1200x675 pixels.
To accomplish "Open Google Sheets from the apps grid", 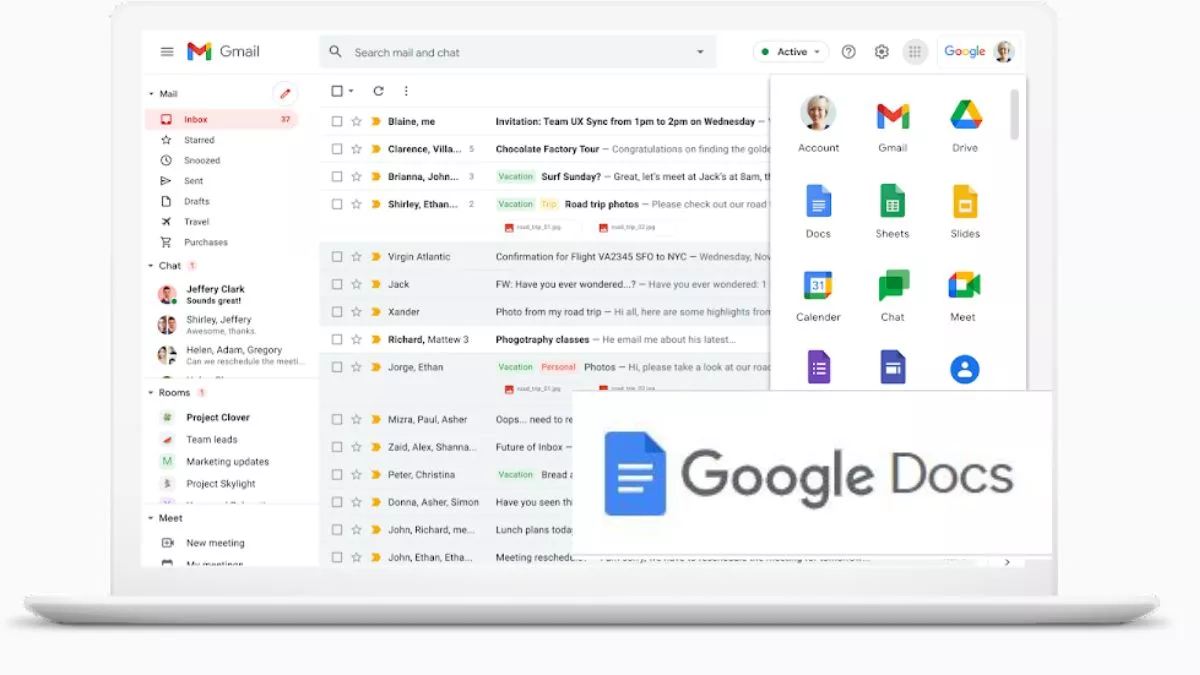I will [x=891, y=200].
